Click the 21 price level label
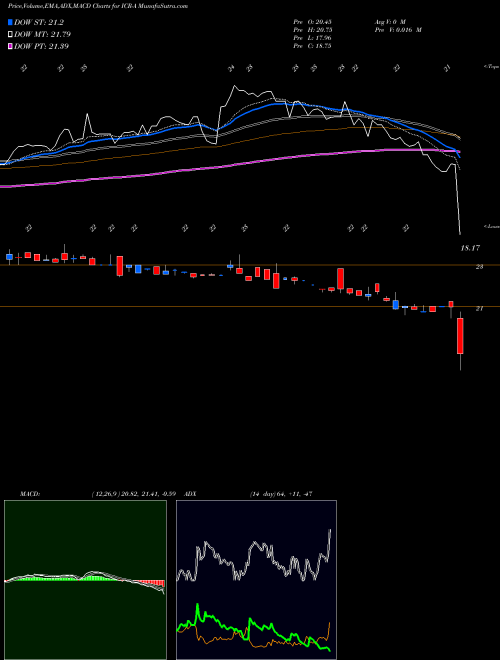 coord(479,309)
